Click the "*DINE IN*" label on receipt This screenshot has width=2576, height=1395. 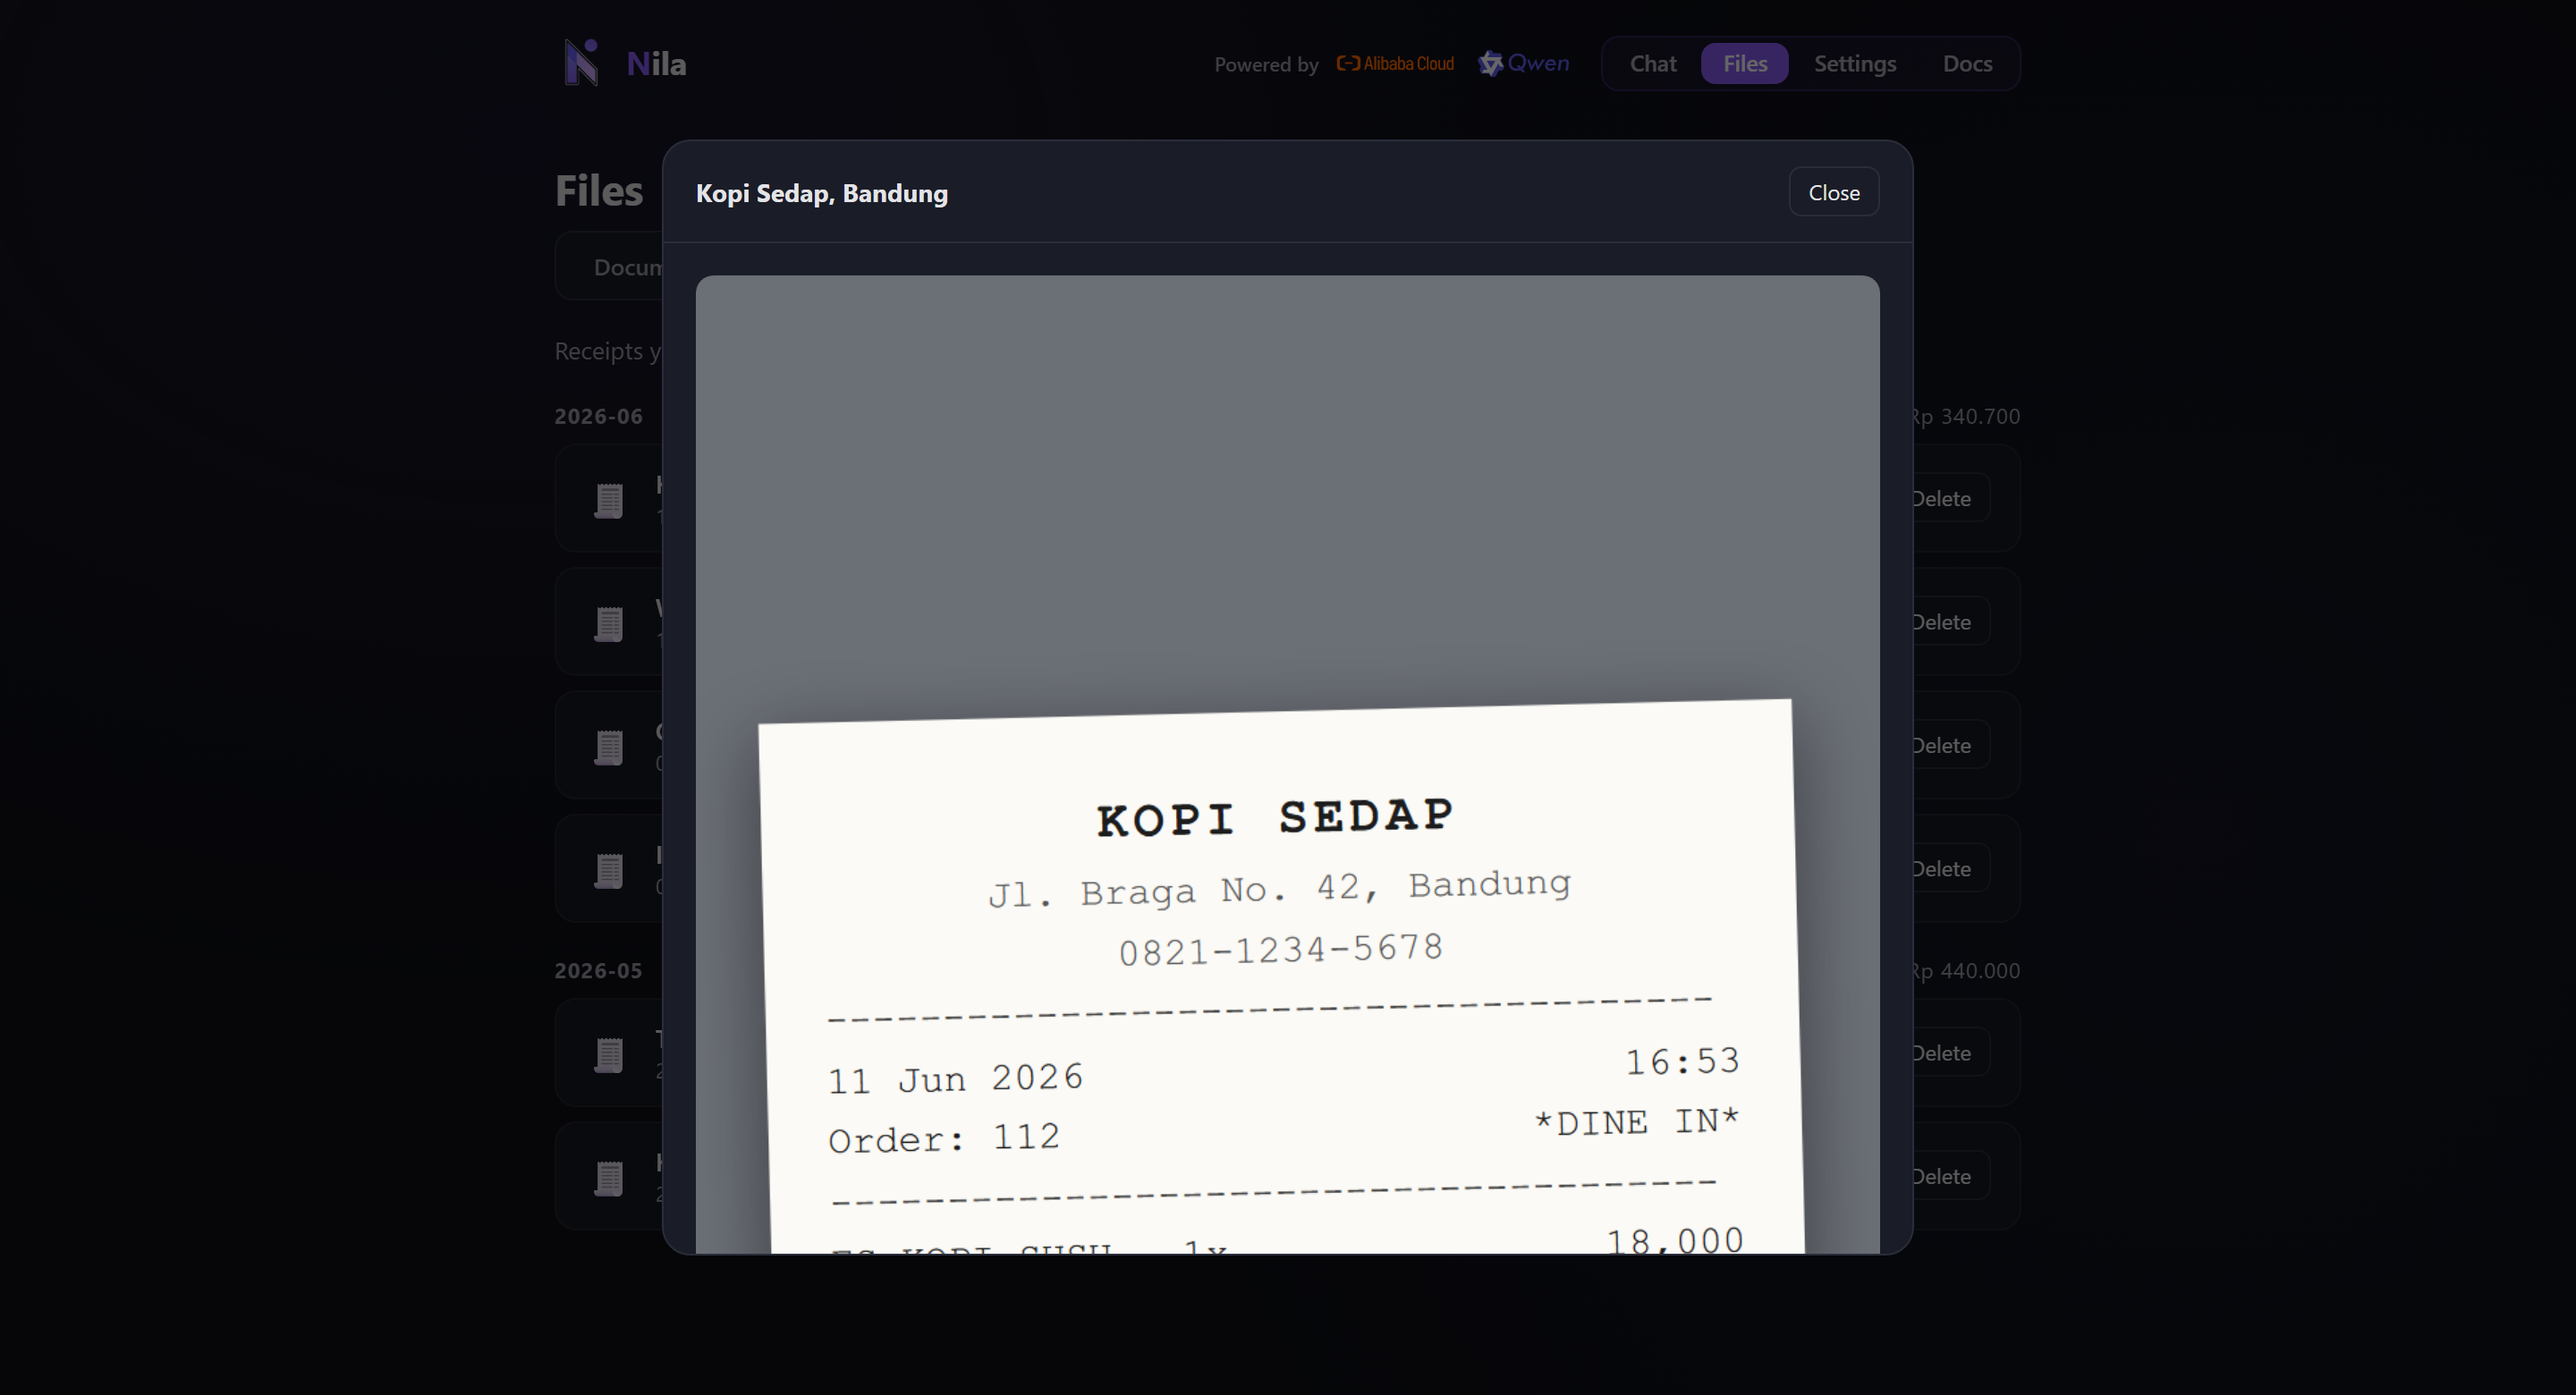click(x=1637, y=1122)
